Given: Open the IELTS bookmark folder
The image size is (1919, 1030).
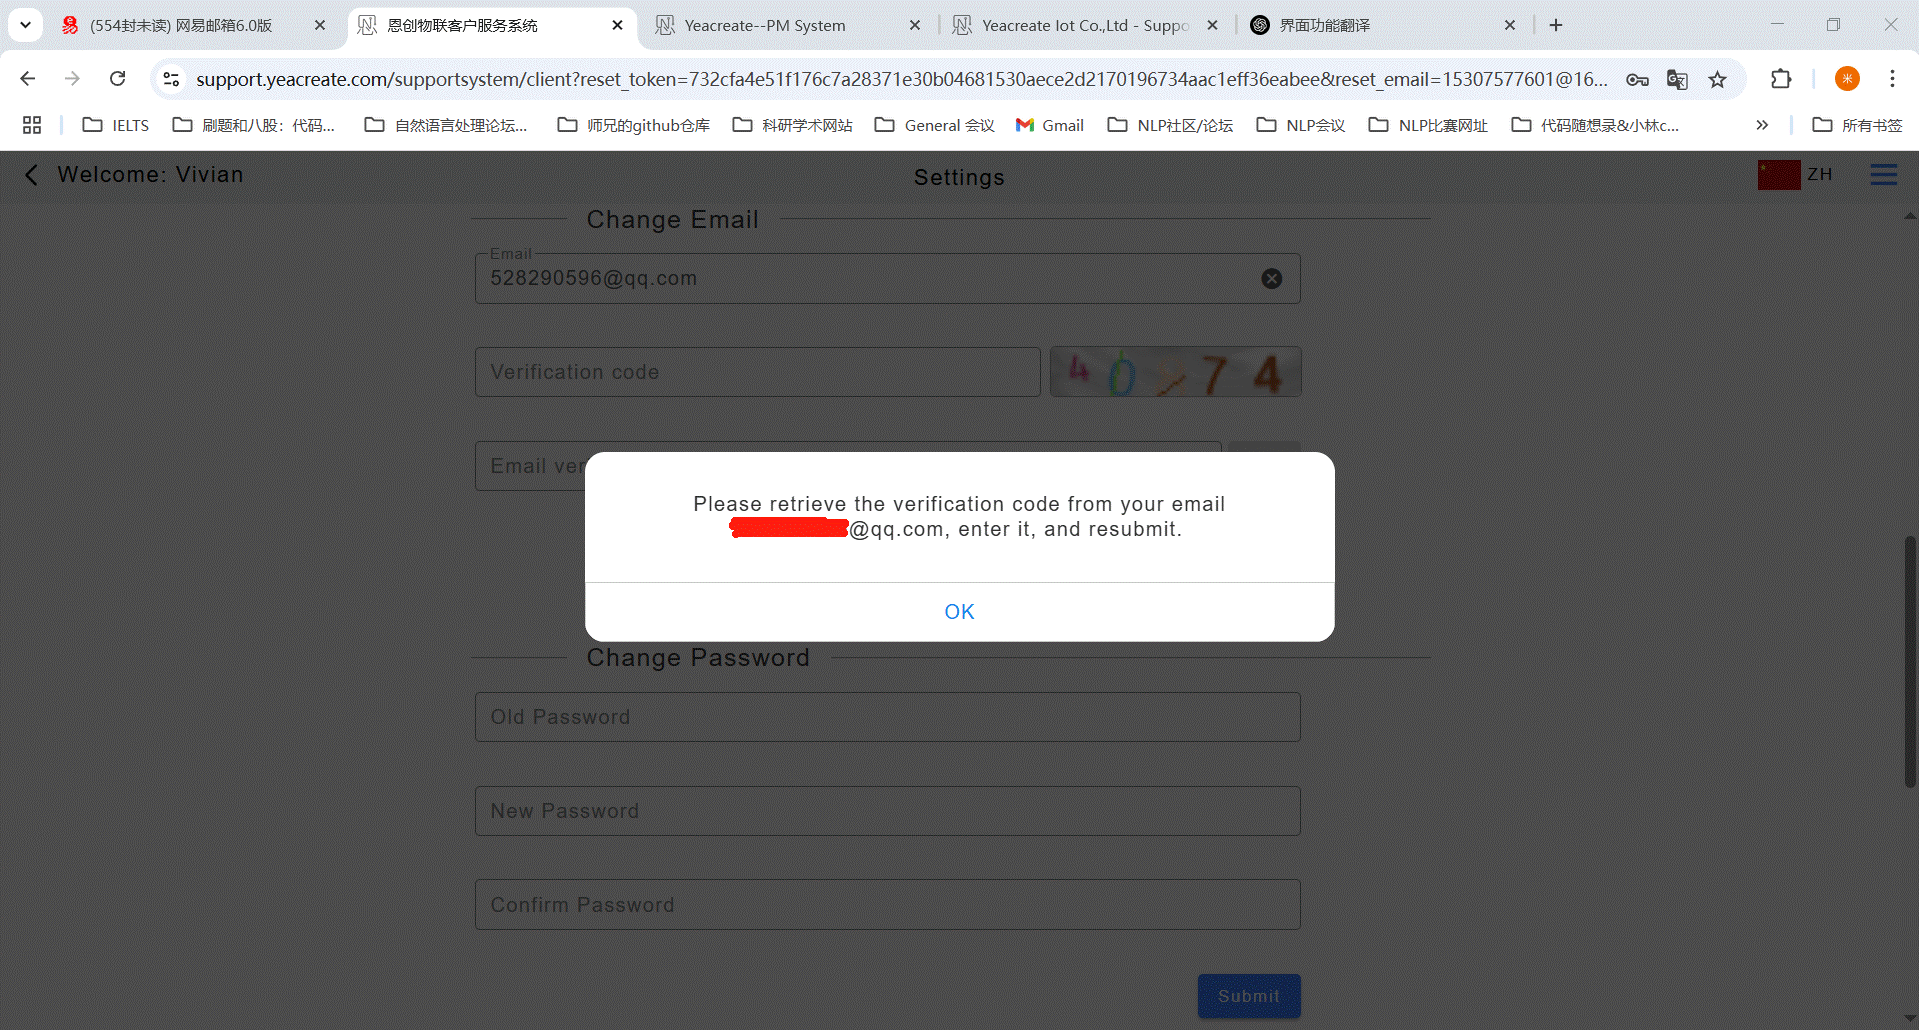Looking at the screenshot, I should coord(116,125).
